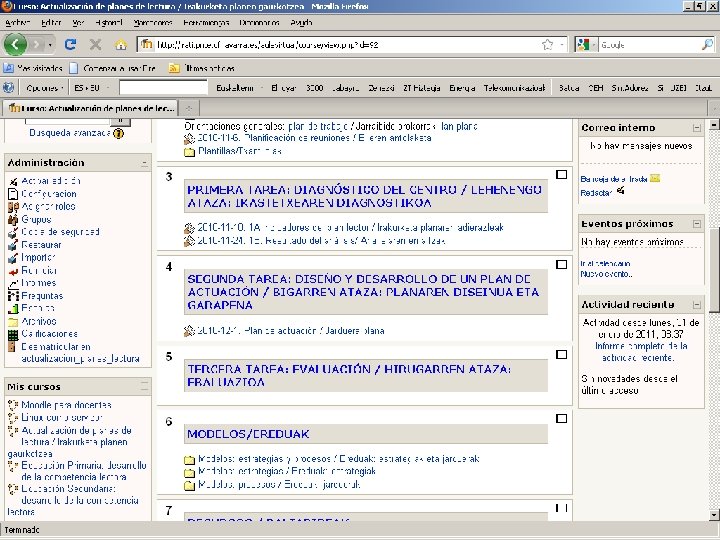The height and width of the screenshot is (540, 720).
Task: Click the Escalas icon
Action: click(x=13, y=309)
